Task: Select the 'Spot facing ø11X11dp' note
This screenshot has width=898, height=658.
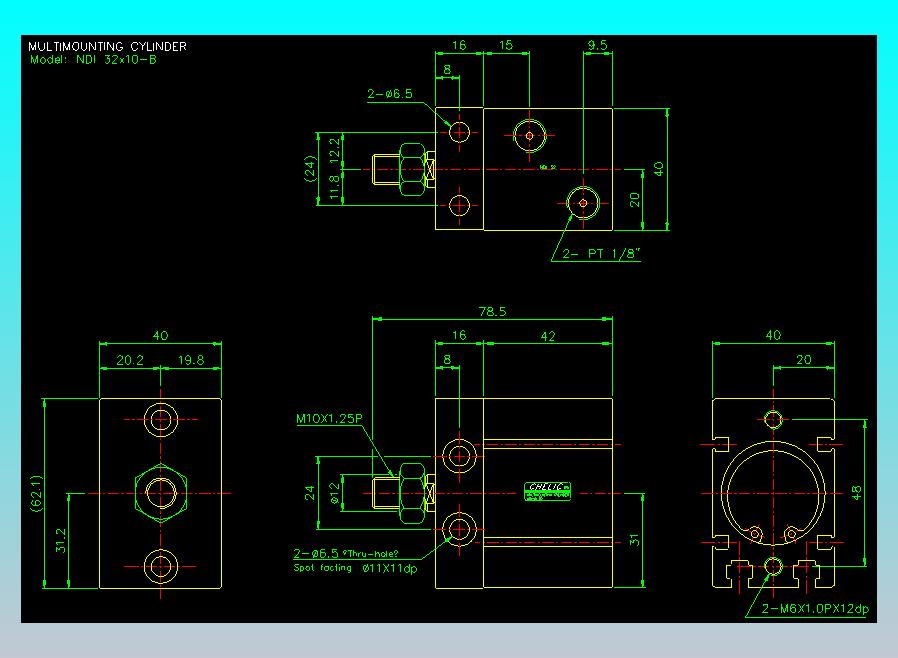Action: pos(355,569)
